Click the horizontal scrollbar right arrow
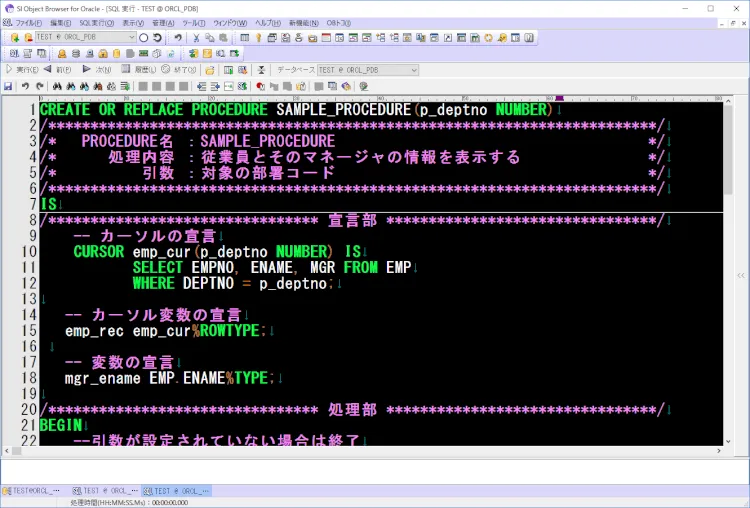 pos(718,451)
